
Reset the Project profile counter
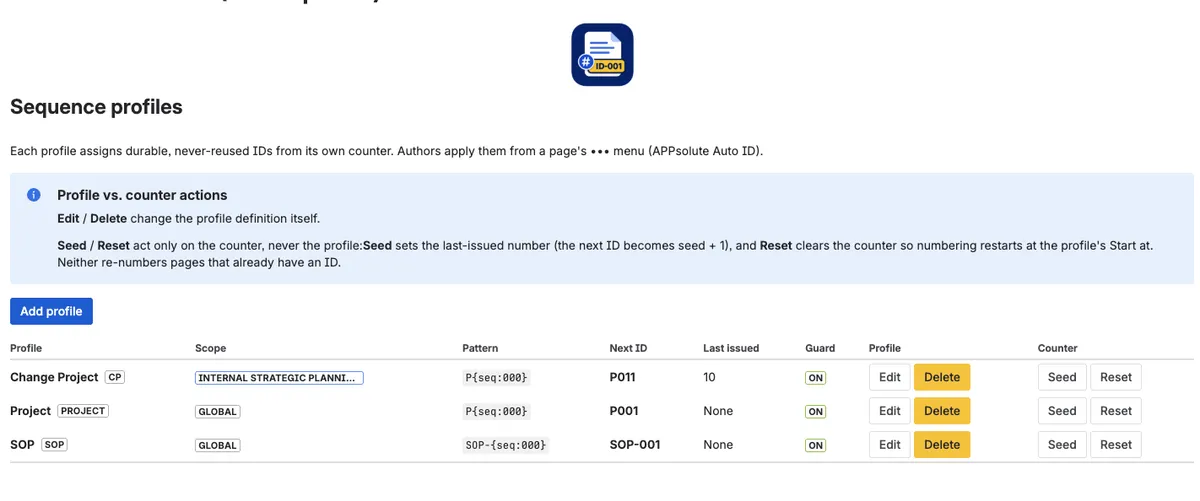coord(1116,411)
